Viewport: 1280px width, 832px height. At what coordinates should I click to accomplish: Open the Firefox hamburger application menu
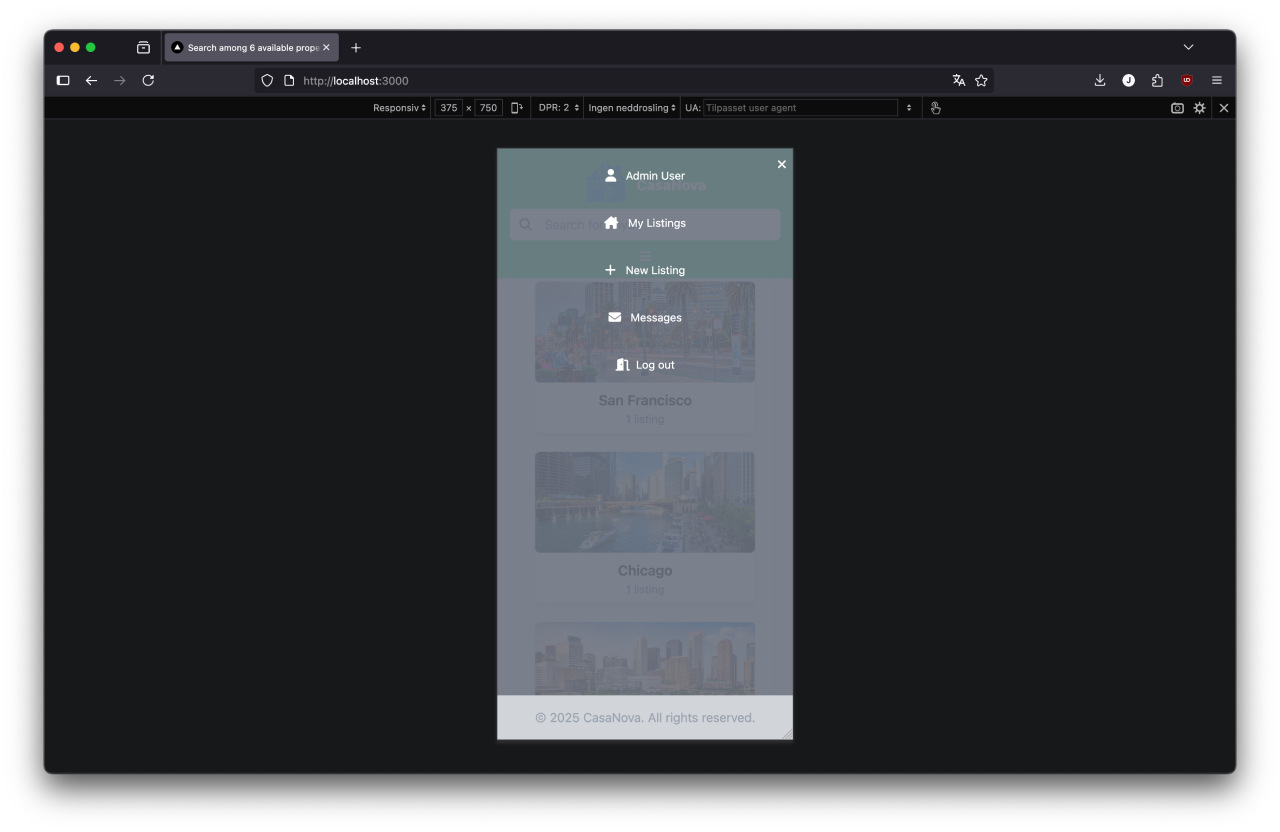coord(1217,80)
